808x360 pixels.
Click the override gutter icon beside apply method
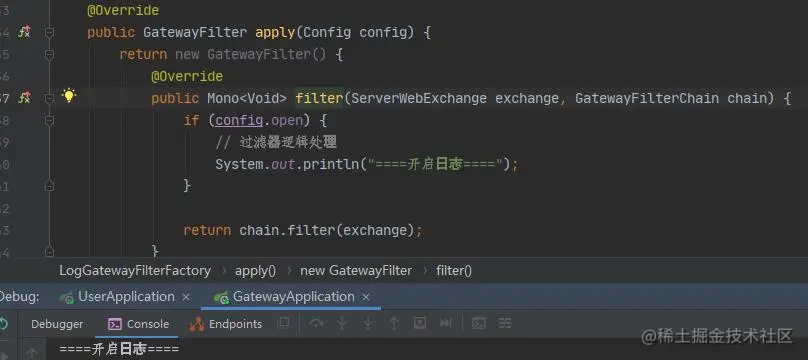click(24, 32)
